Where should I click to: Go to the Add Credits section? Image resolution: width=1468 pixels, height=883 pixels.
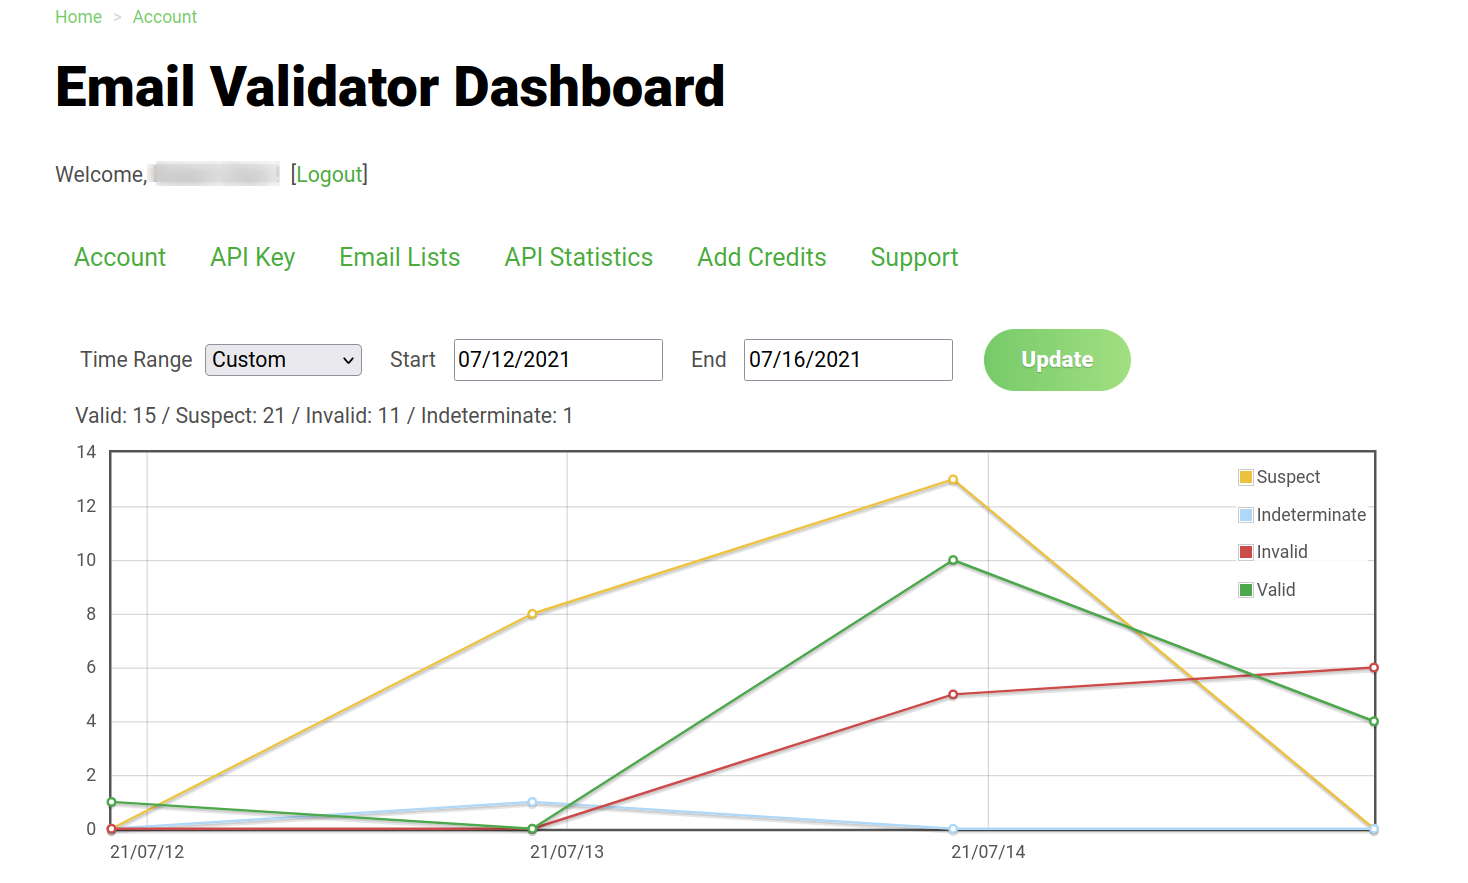coord(761,257)
